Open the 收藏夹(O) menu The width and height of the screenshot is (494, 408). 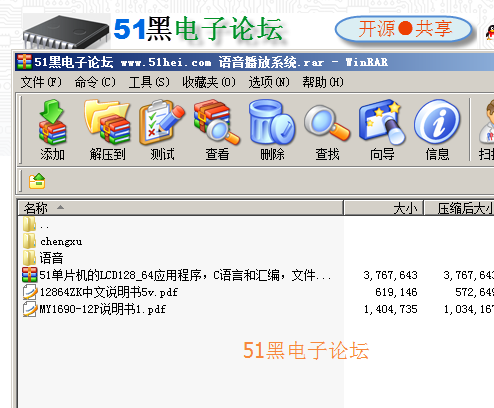pos(209,82)
